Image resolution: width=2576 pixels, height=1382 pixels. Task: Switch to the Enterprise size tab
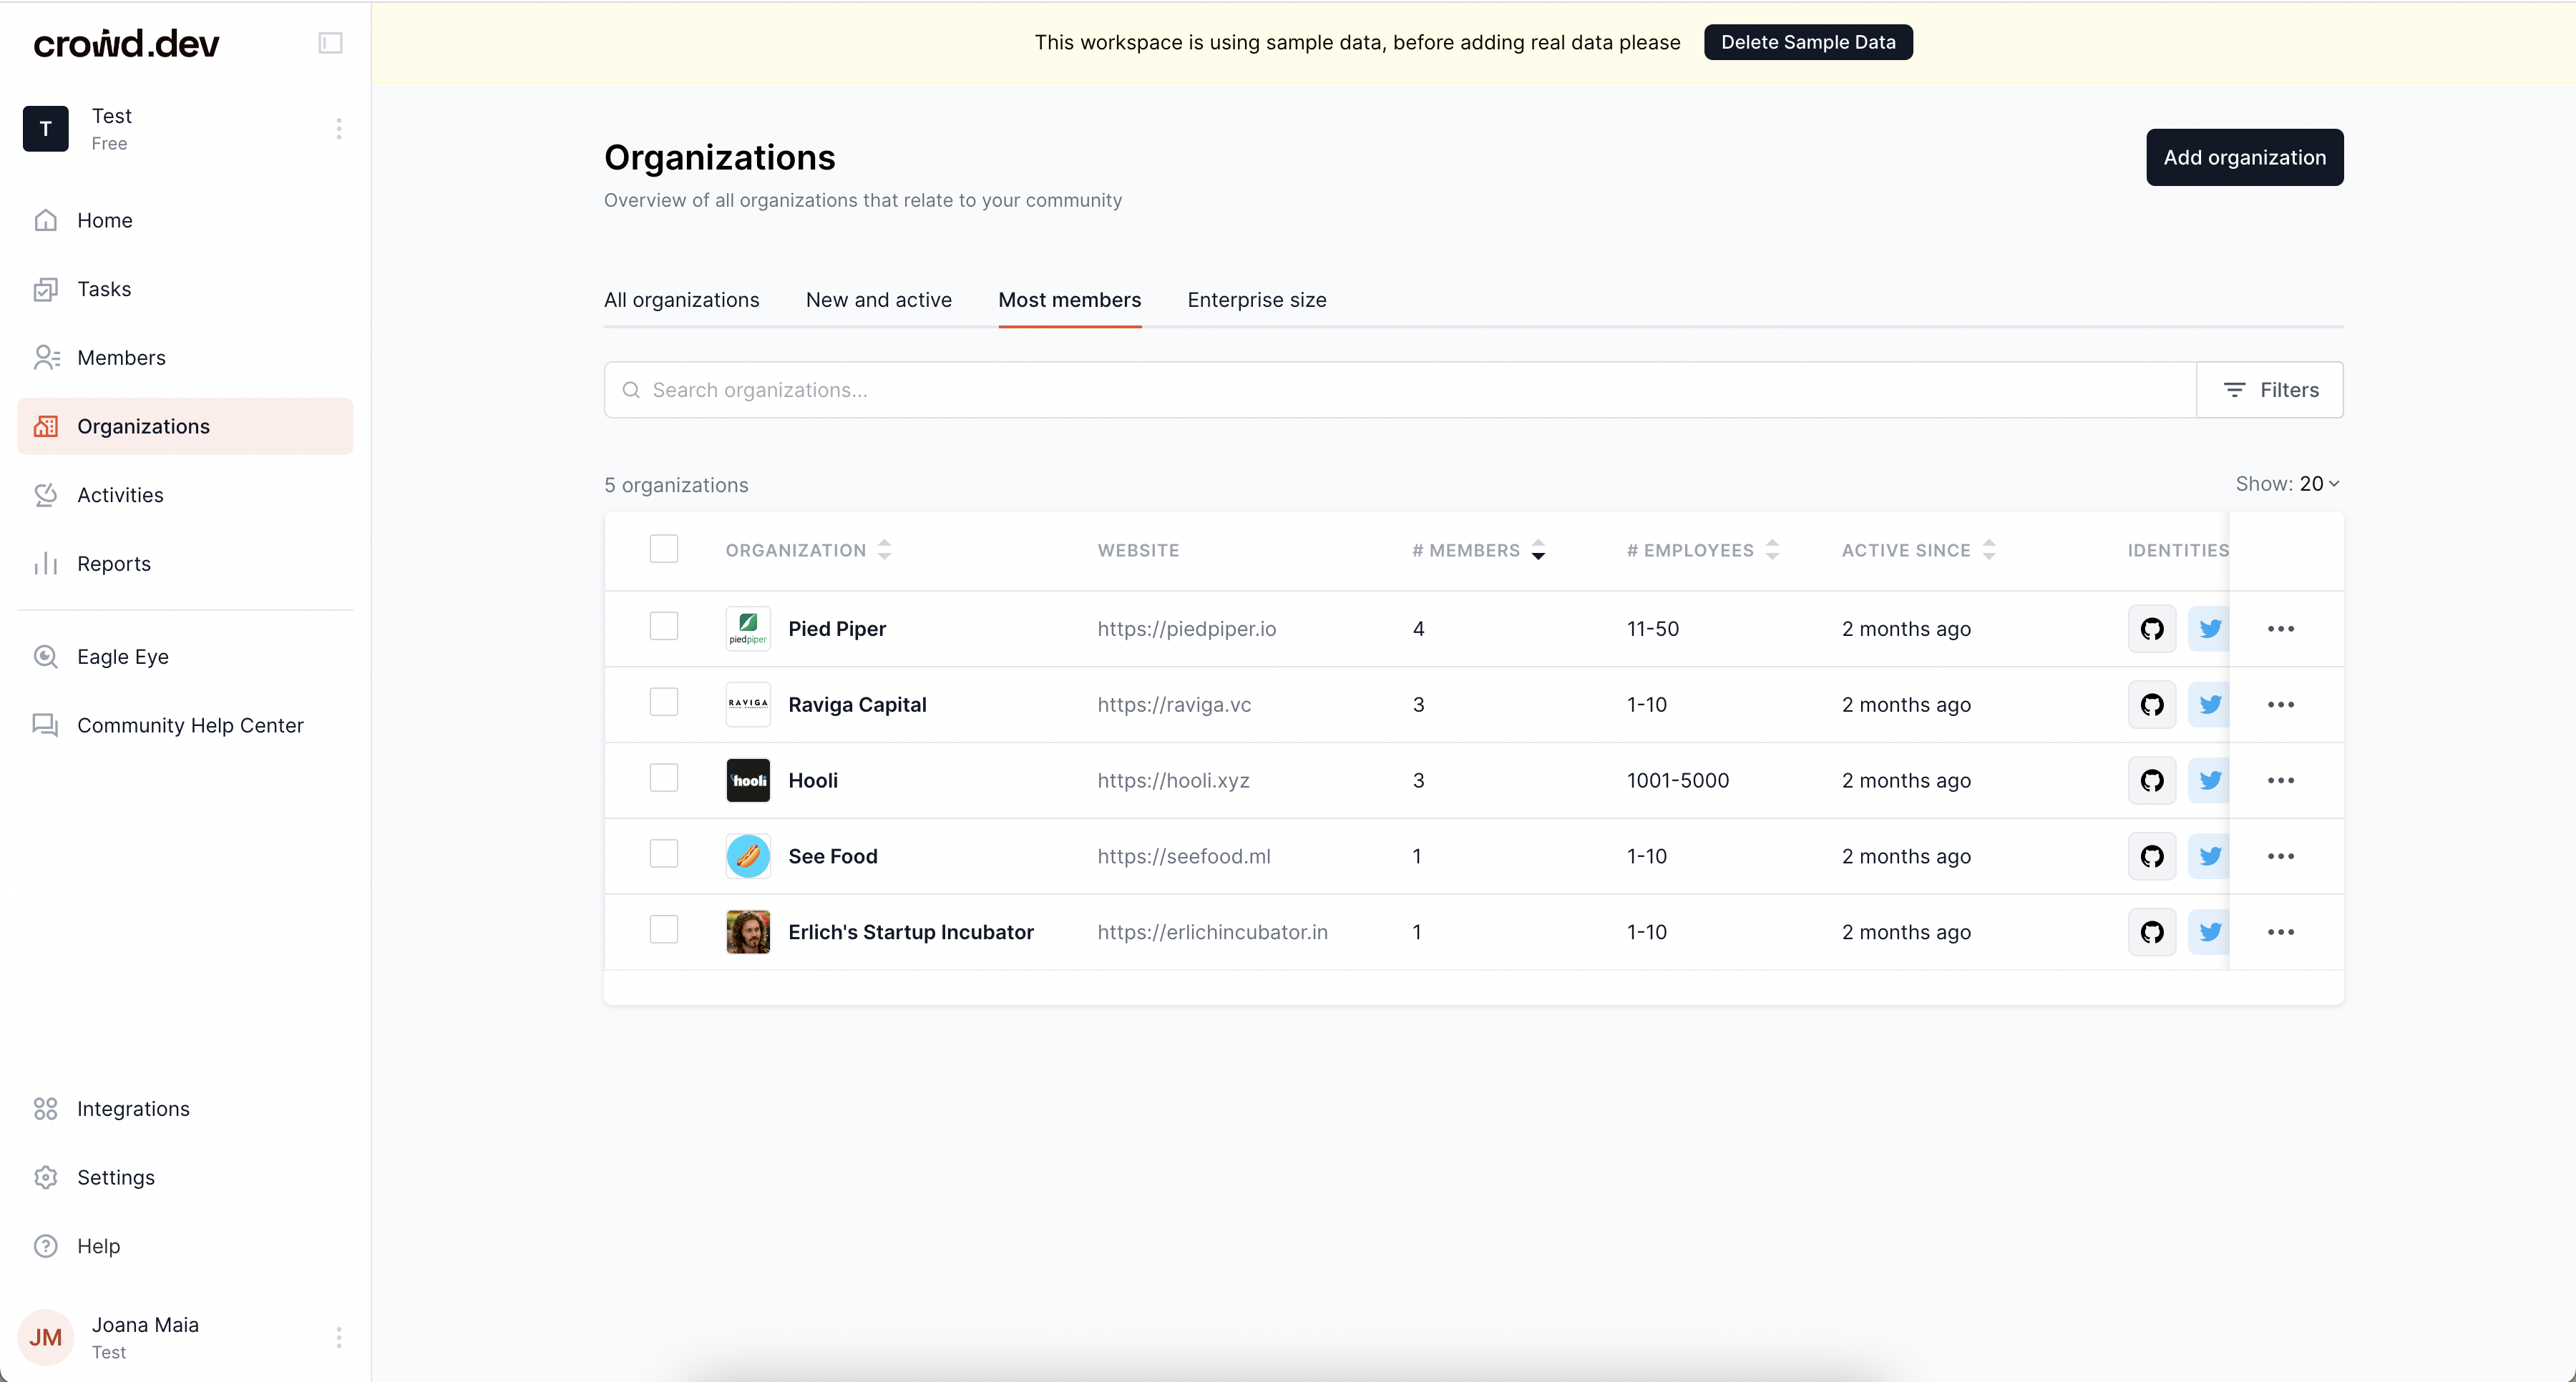pyautogui.click(x=1256, y=300)
